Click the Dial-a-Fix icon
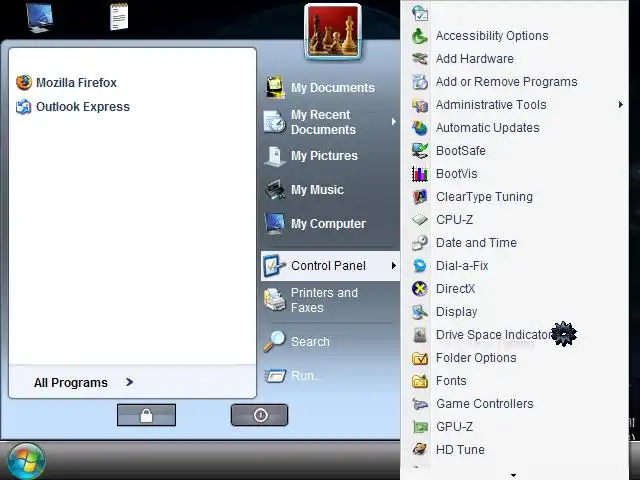 pos(420,266)
